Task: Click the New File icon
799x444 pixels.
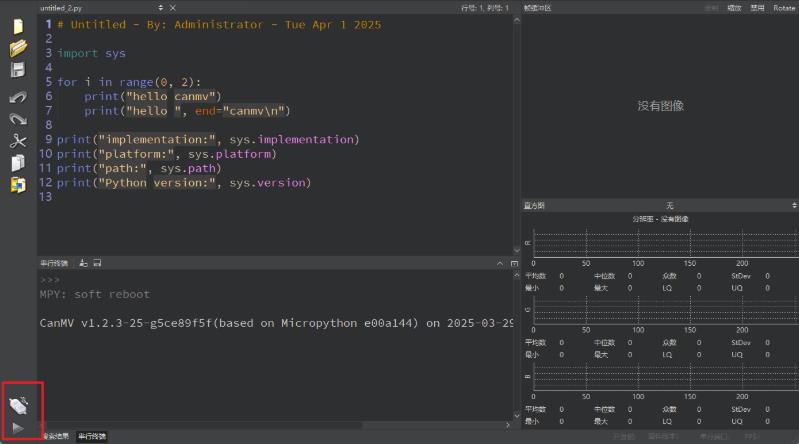Action: (18, 27)
